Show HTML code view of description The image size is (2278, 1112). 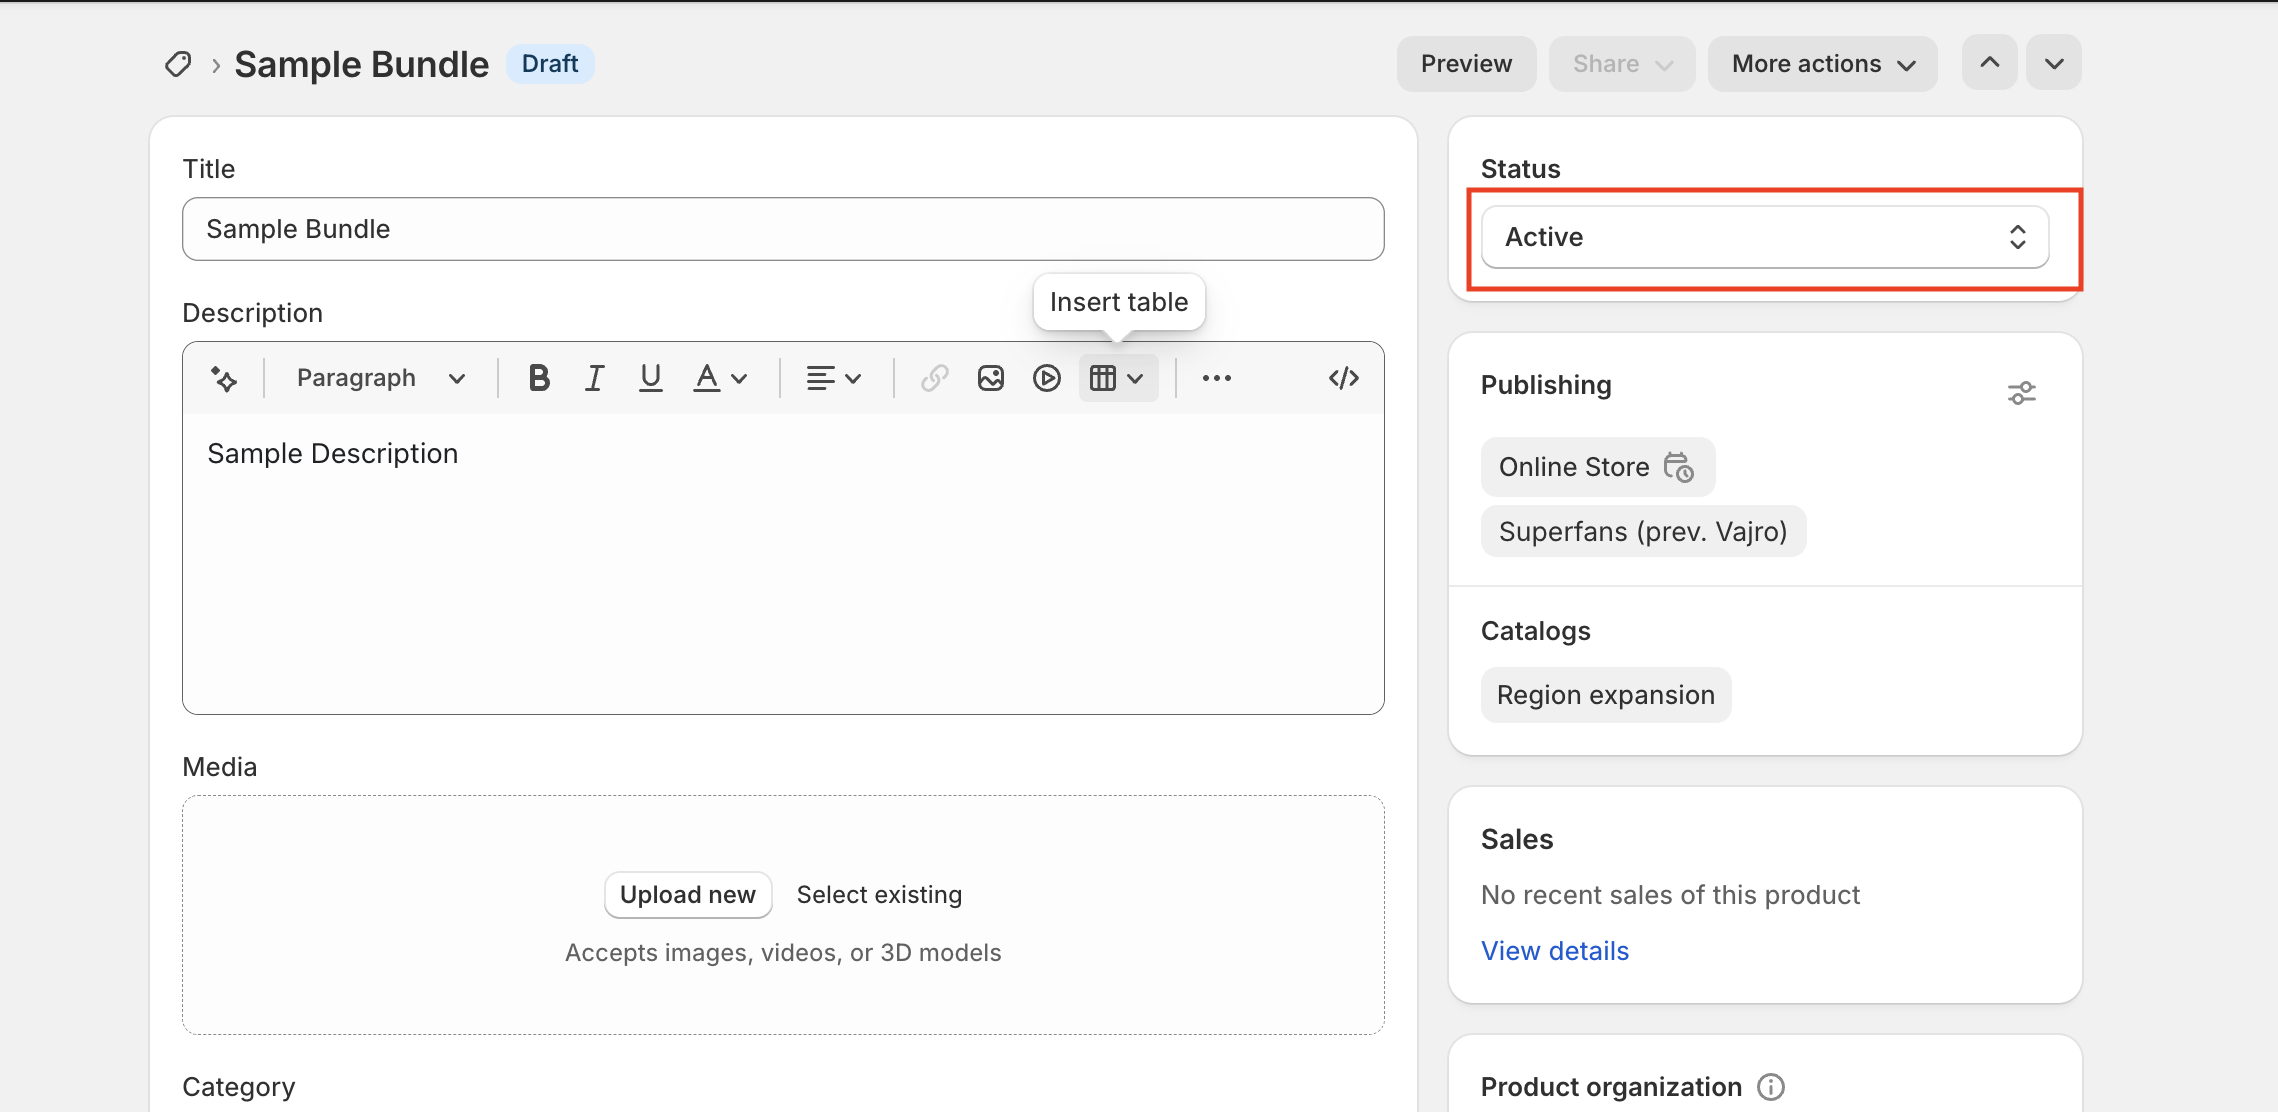(1343, 378)
